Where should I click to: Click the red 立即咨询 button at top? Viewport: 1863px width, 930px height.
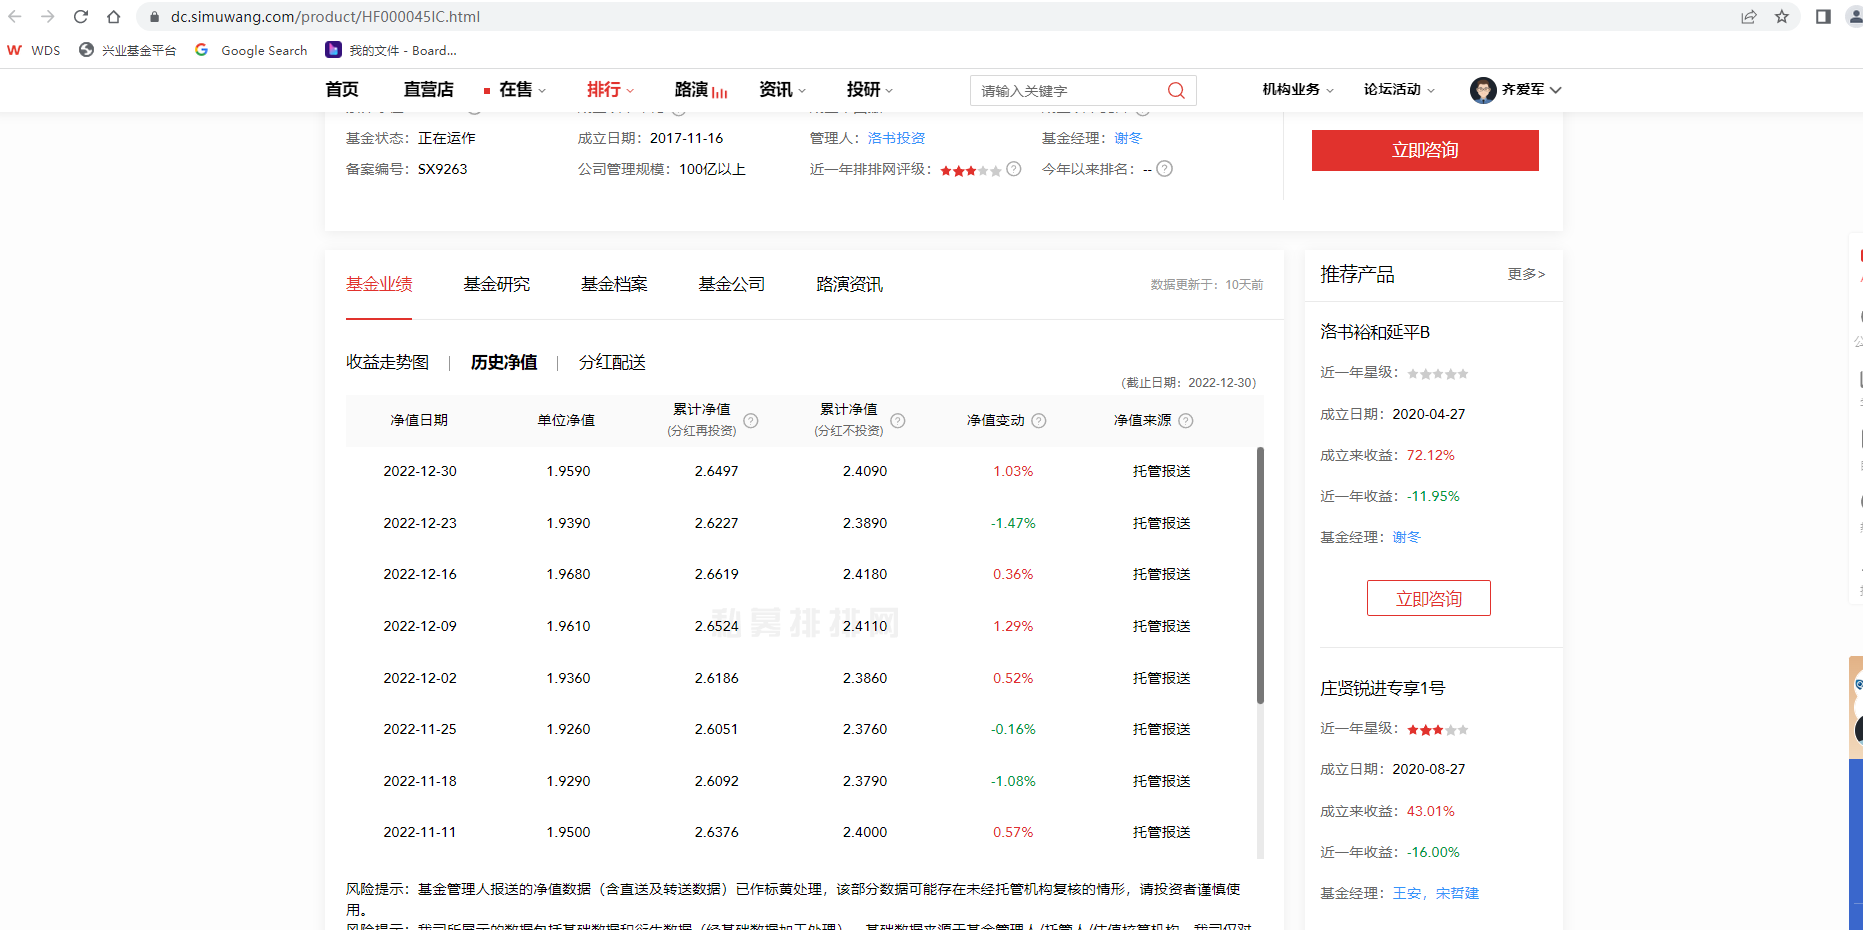point(1424,150)
